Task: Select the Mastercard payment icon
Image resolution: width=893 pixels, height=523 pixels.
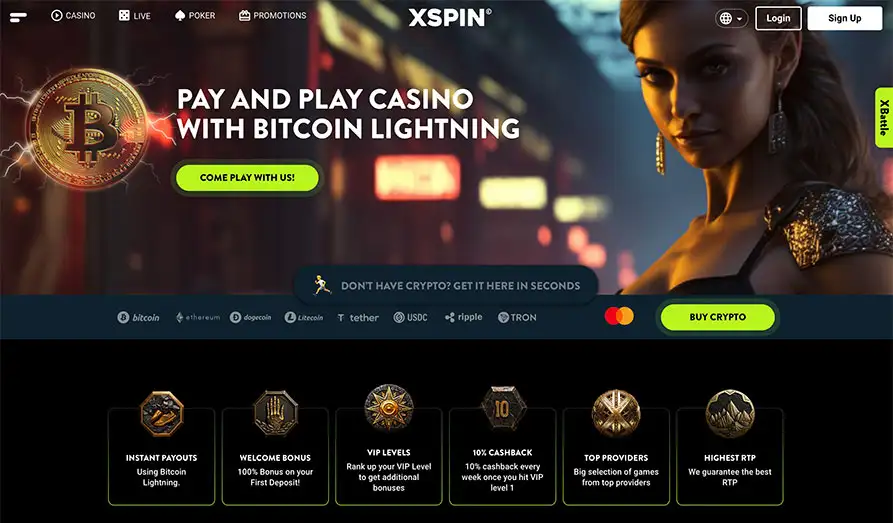Action: 619,316
